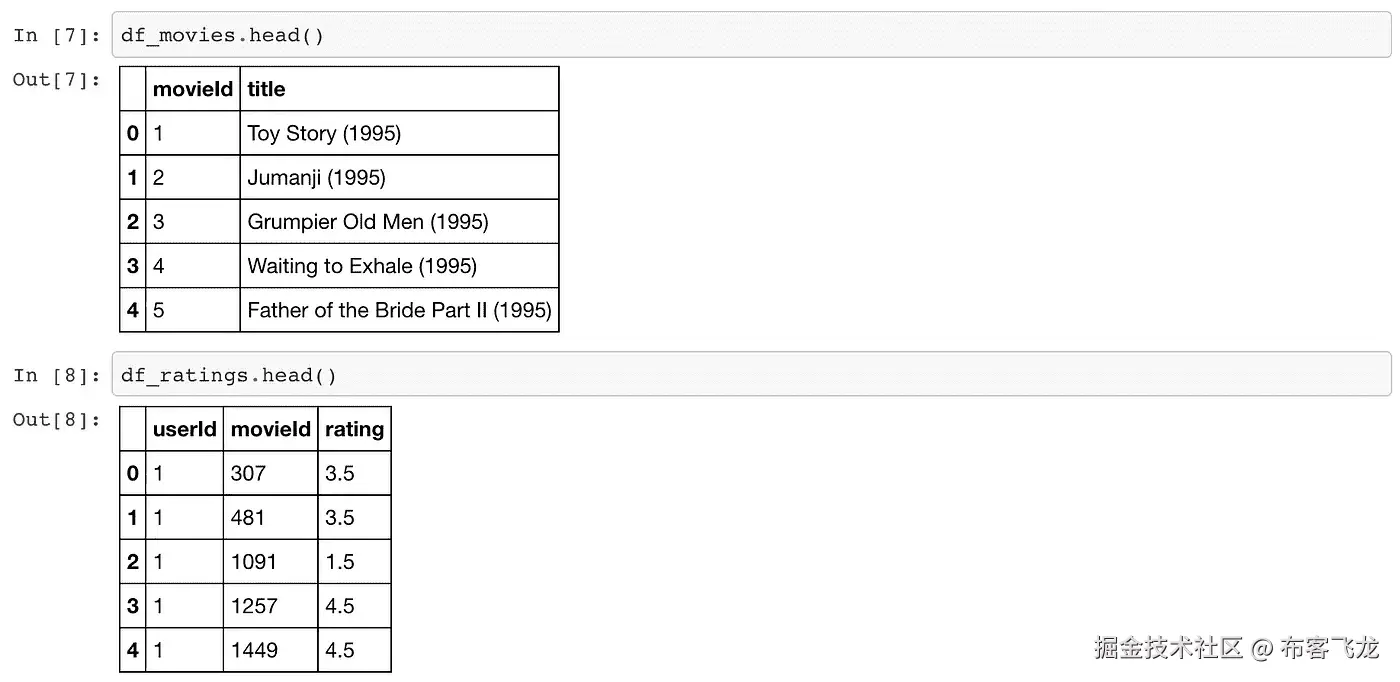Click the df_ratings.head() code cell
The image size is (1400, 682).
click(x=750, y=375)
